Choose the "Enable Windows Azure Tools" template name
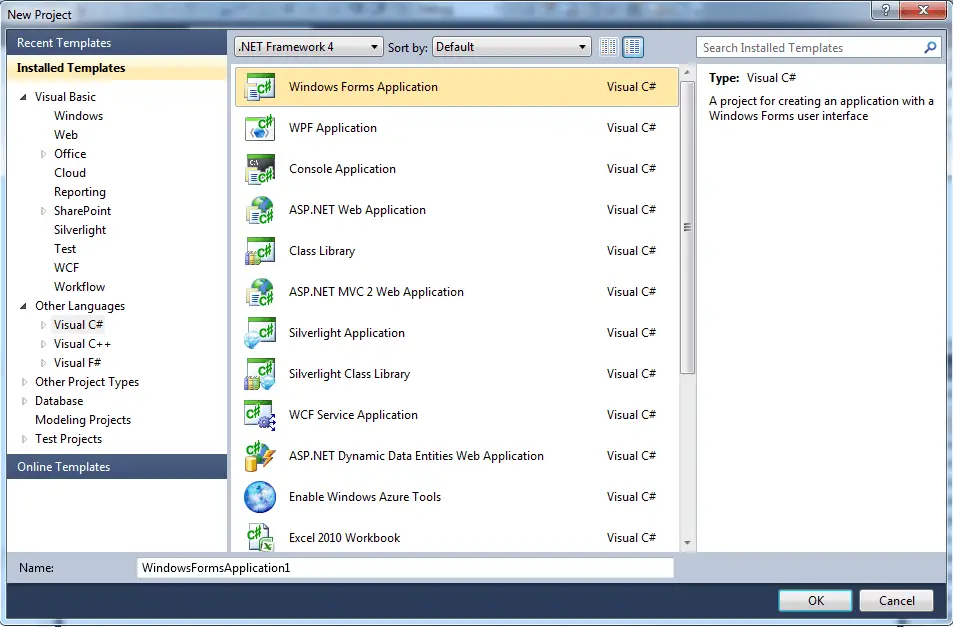 pyautogui.click(x=365, y=497)
